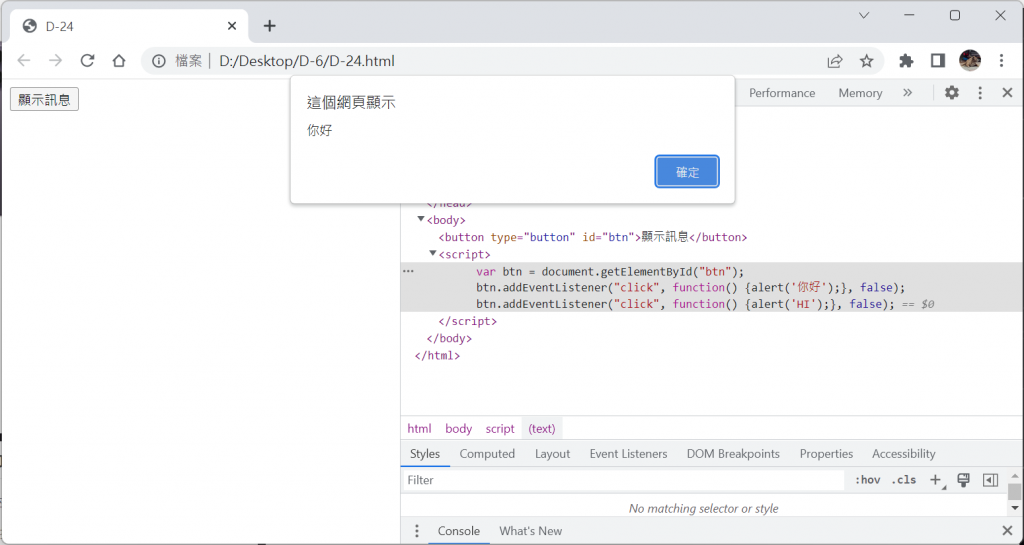Collapse the body element node
Viewport: 1024px width, 545px height.
421,219
